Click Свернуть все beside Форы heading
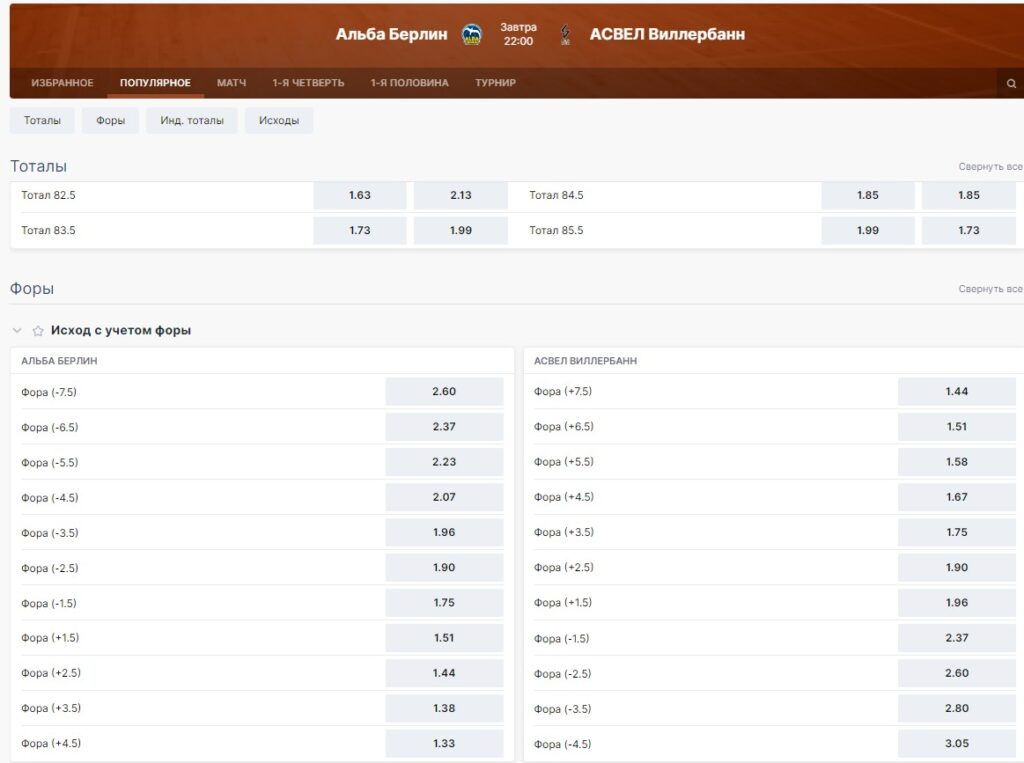This screenshot has height=763, width=1024. coord(990,289)
